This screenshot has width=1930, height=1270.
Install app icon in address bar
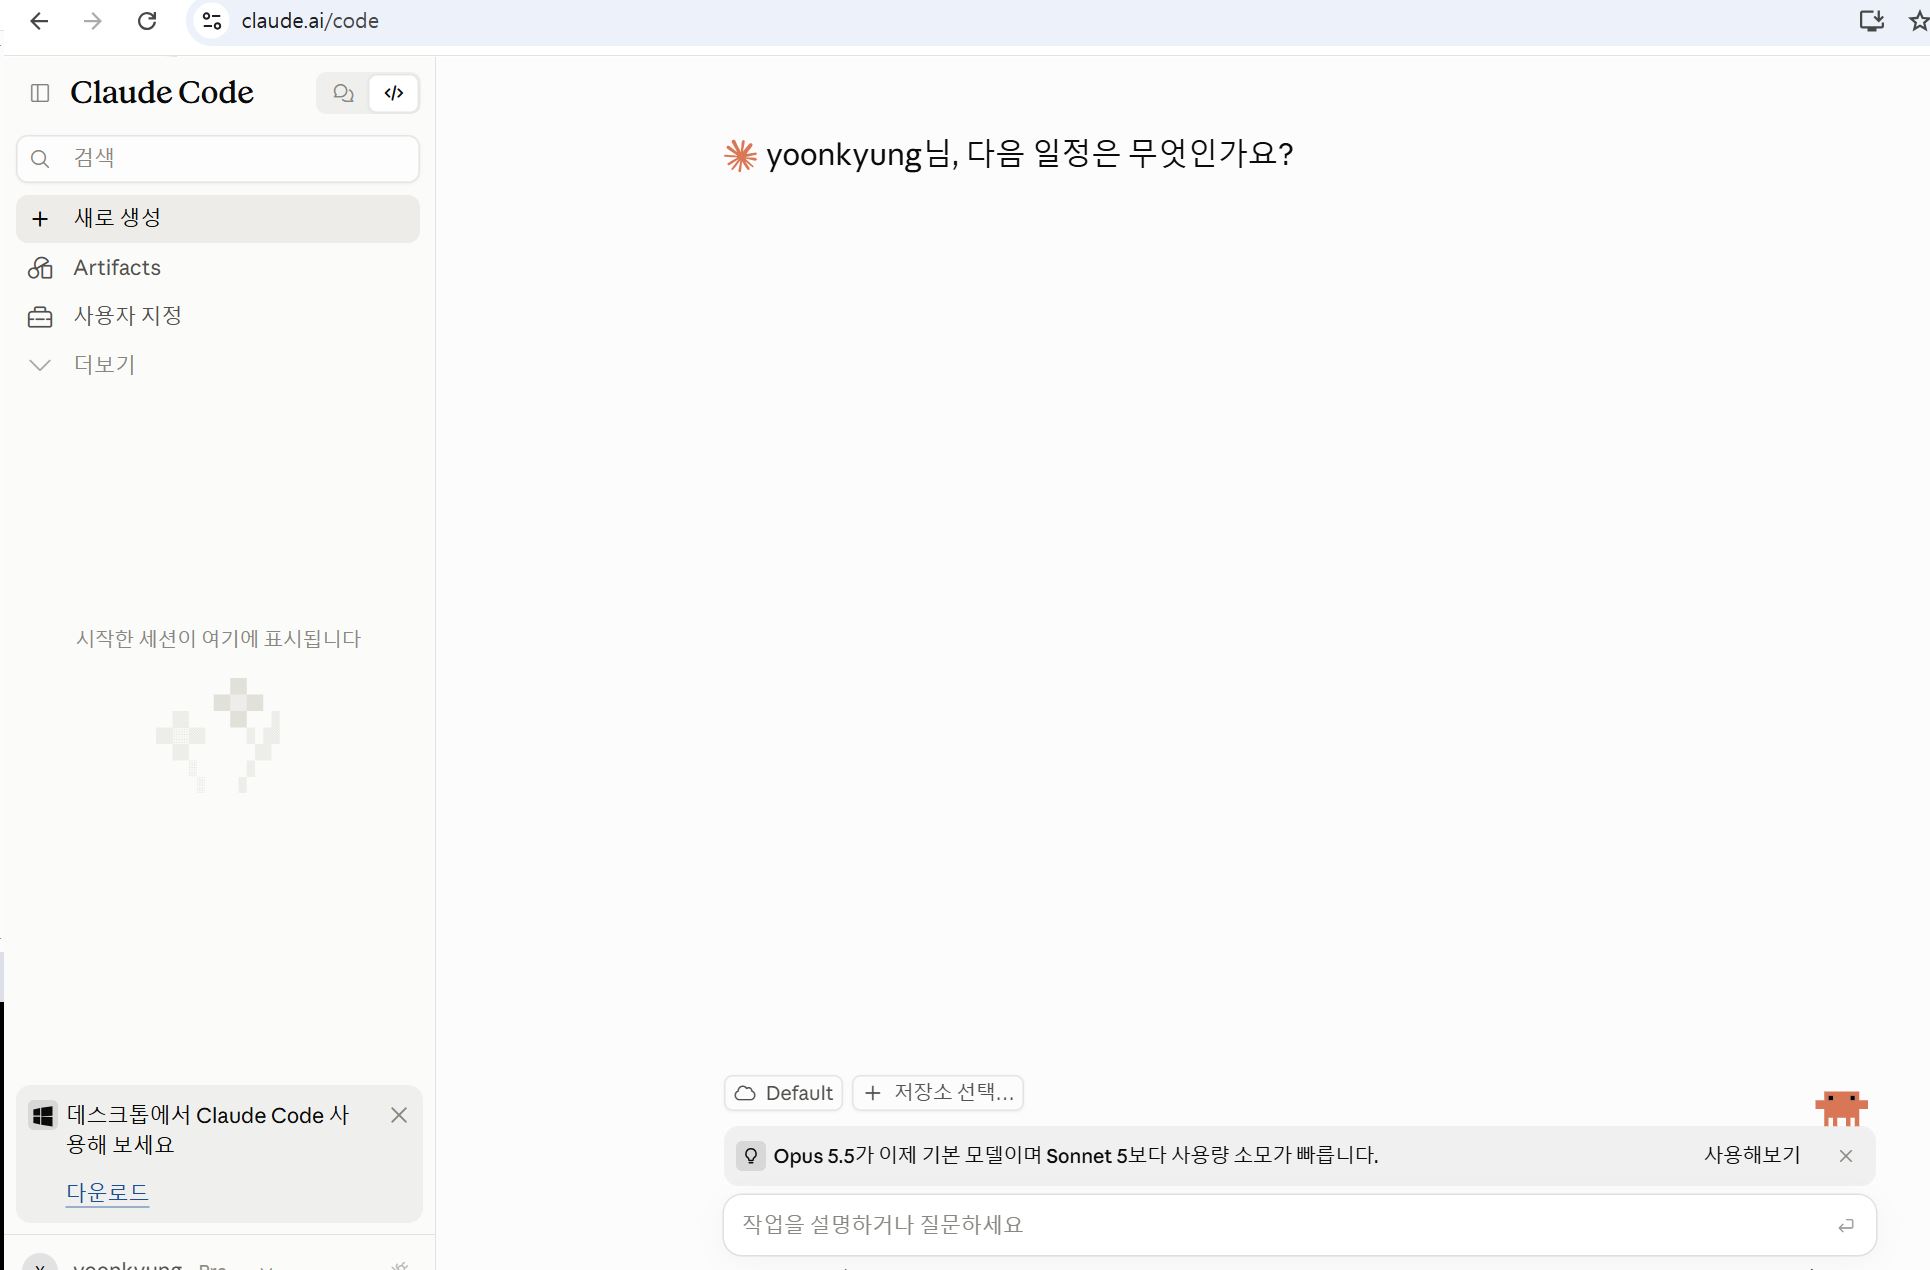pos(1871,21)
